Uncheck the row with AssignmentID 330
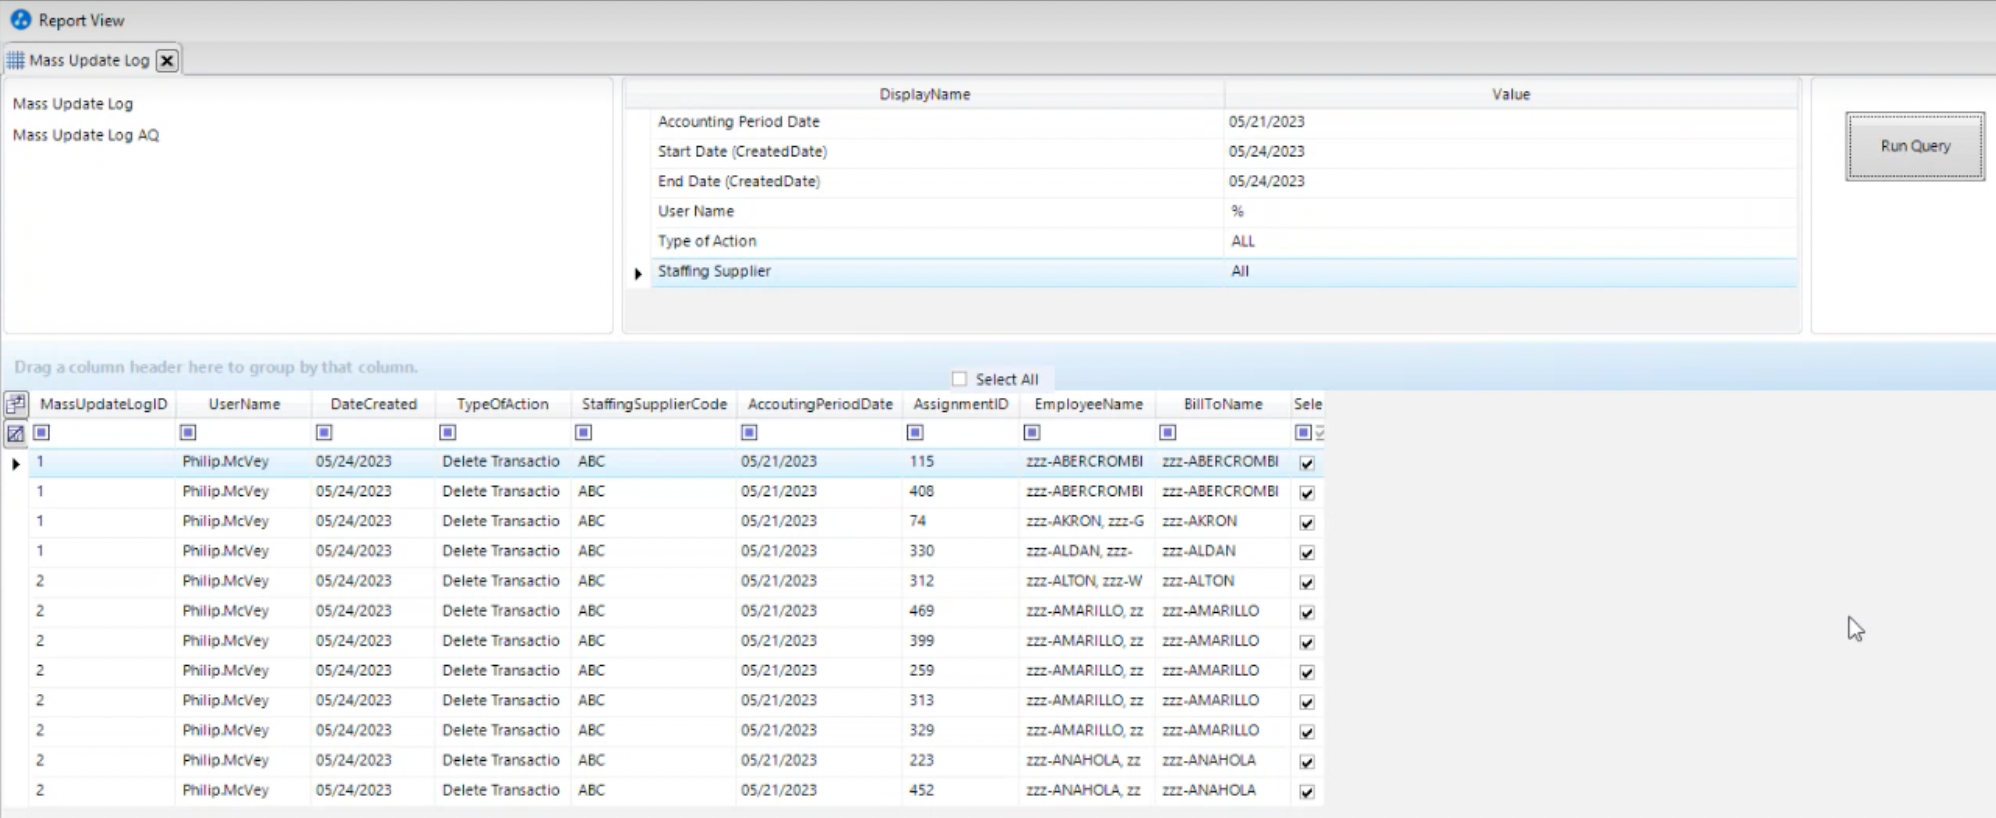 [1307, 553]
